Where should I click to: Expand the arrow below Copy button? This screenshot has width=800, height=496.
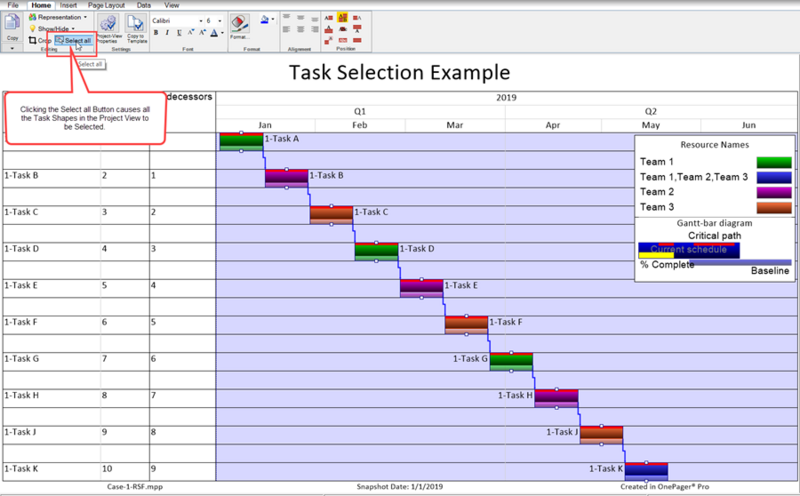pos(12,48)
